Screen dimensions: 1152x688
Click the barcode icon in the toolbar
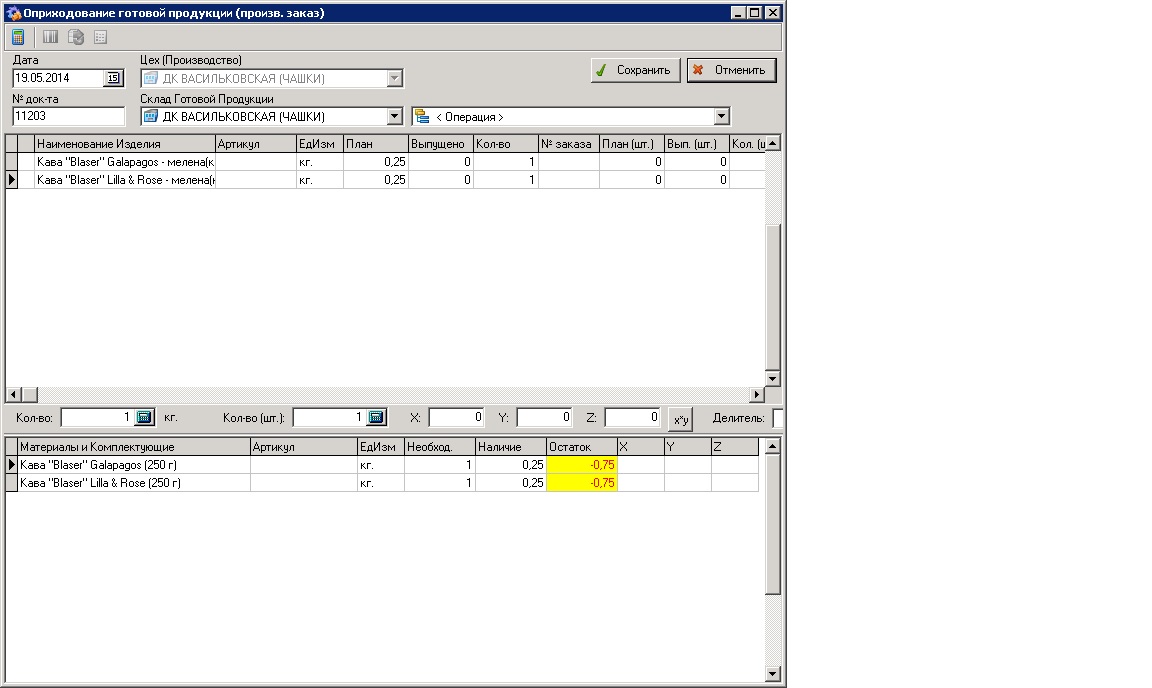tap(50, 37)
